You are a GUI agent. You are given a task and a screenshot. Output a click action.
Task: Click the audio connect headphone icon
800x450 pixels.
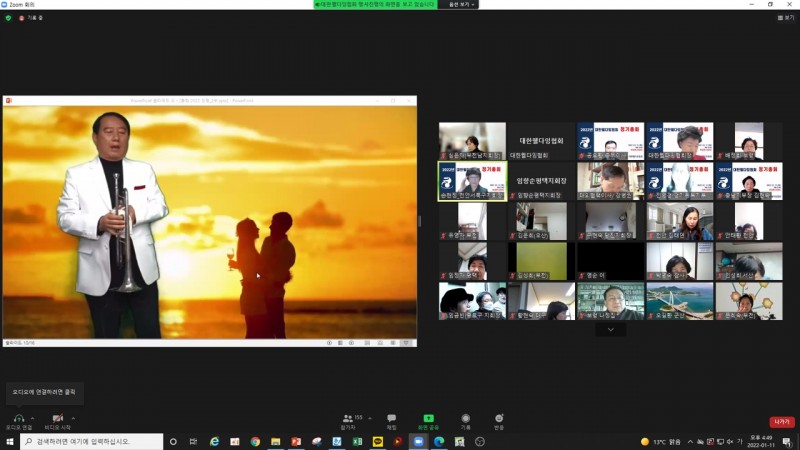(x=17, y=418)
